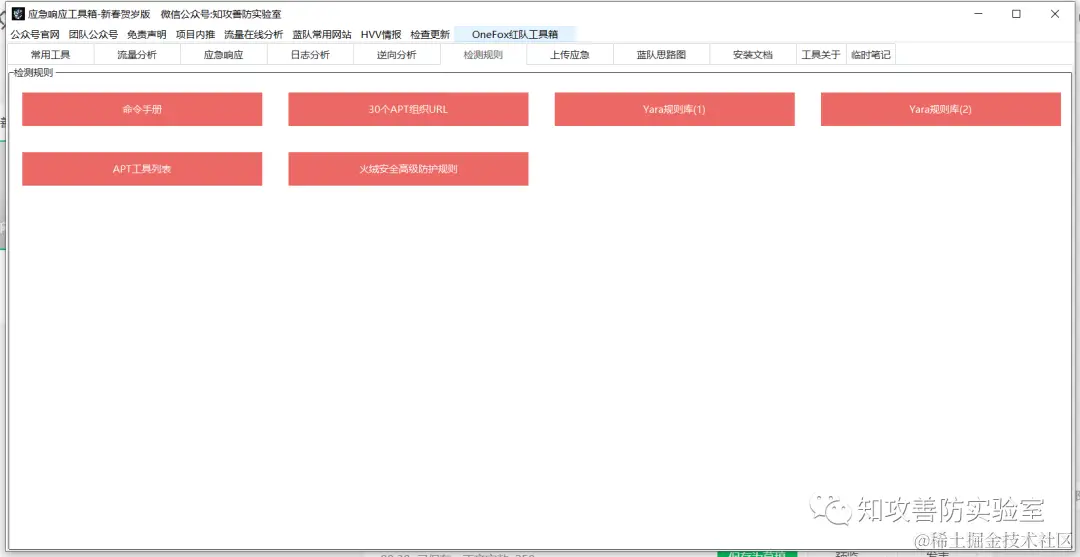Viewport: 1080px width, 557px height.
Task: Switch to the 应急响应 tab
Action: tap(224, 55)
